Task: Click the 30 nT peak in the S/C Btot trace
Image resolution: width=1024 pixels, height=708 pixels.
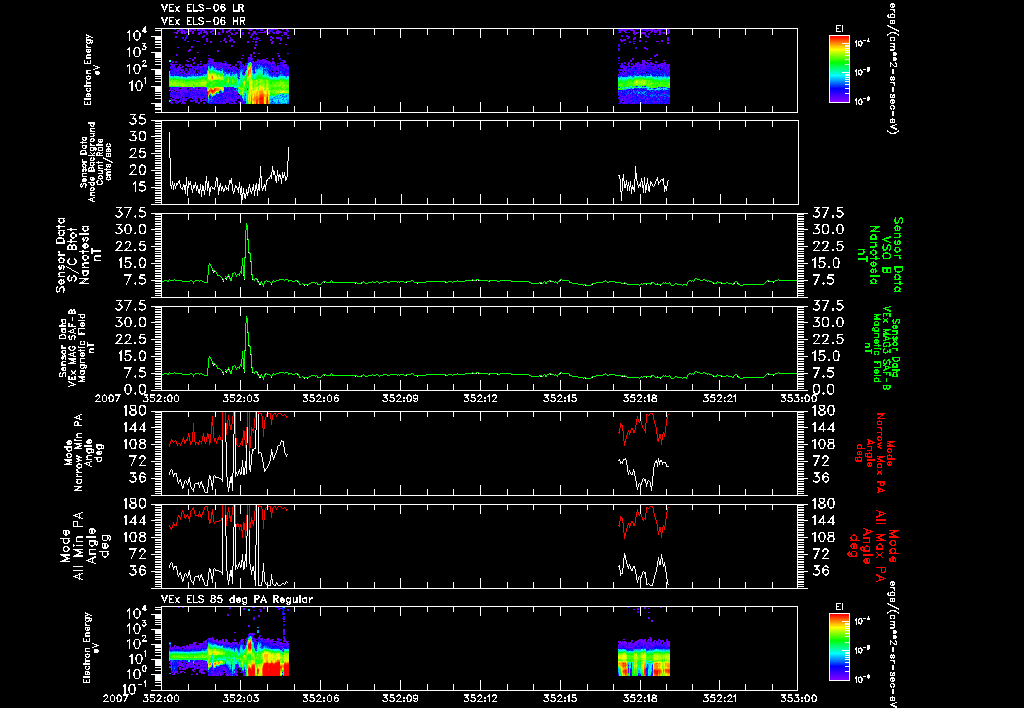Action: tap(247, 225)
